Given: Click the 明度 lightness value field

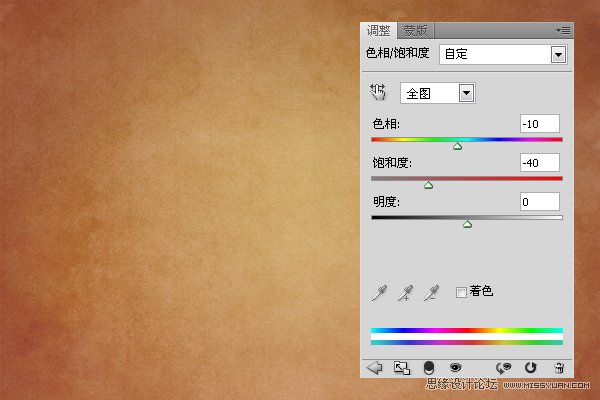Looking at the screenshot, I should point(539,202).
